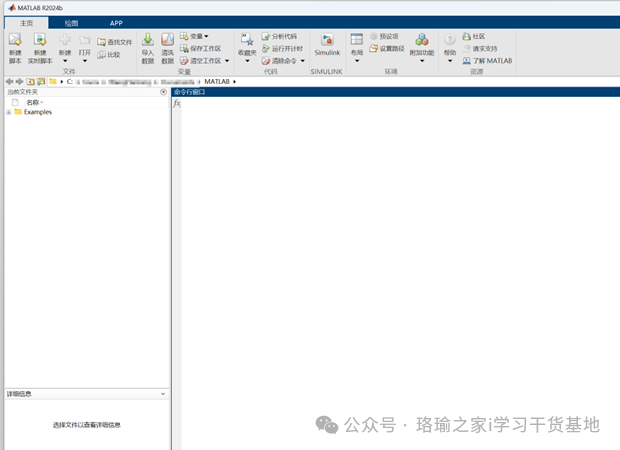Viewport: 620px width, 450px height.
Task: Click 请求支持 (Request Support)
Action: click(480, 48)
